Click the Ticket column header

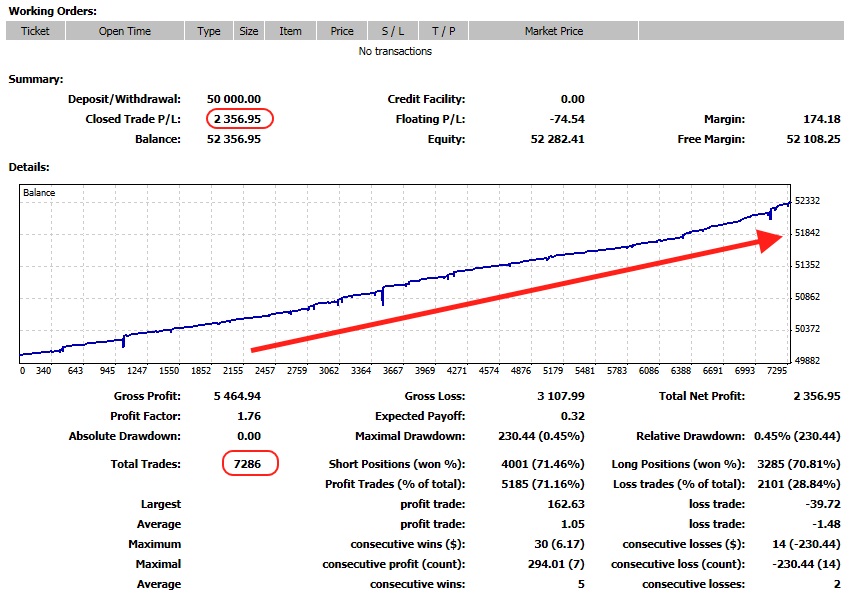coord(35,31)
